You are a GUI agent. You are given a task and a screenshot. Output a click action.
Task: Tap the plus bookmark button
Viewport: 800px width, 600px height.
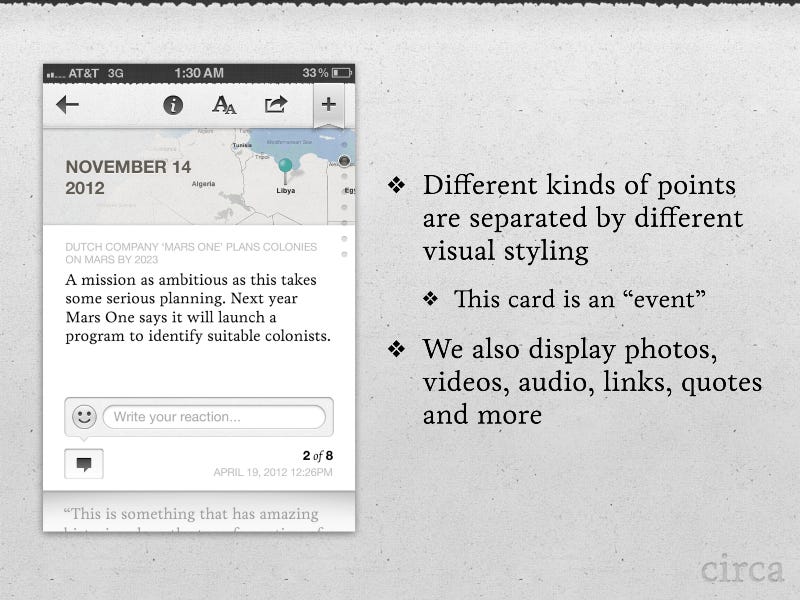pos(329,104)
